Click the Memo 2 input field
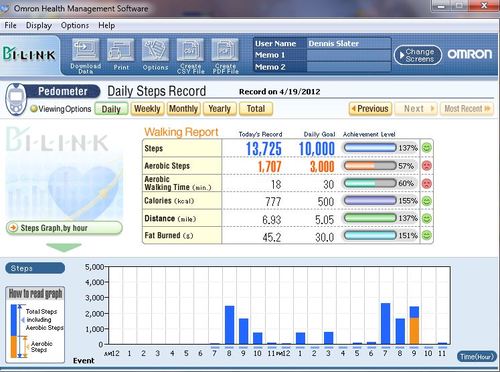 coord(348,67)
